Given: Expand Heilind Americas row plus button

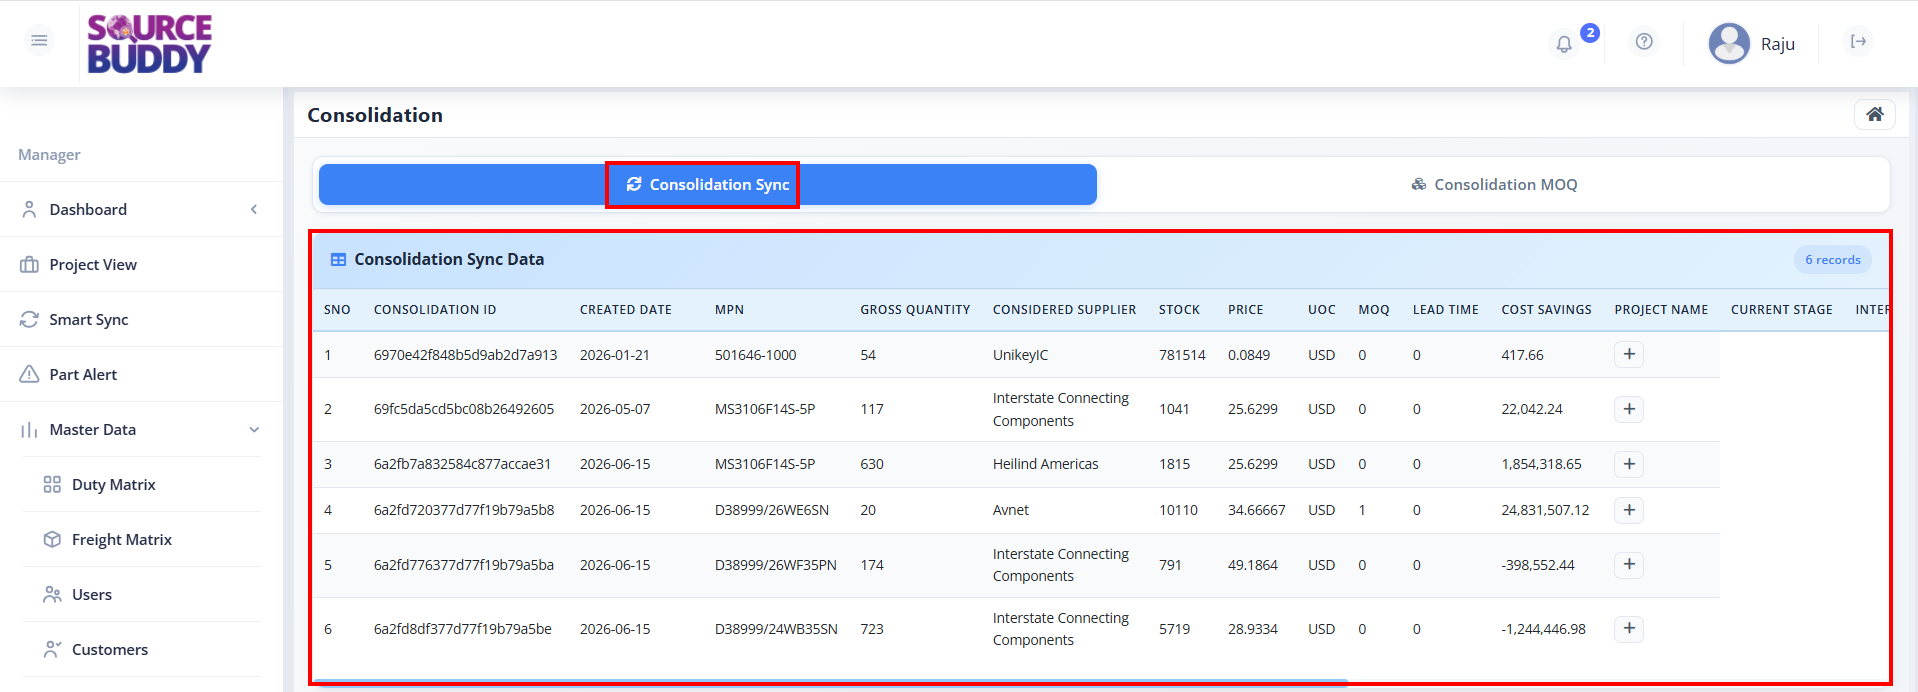Looking at the screenshot, I should tap(1629, 464).
